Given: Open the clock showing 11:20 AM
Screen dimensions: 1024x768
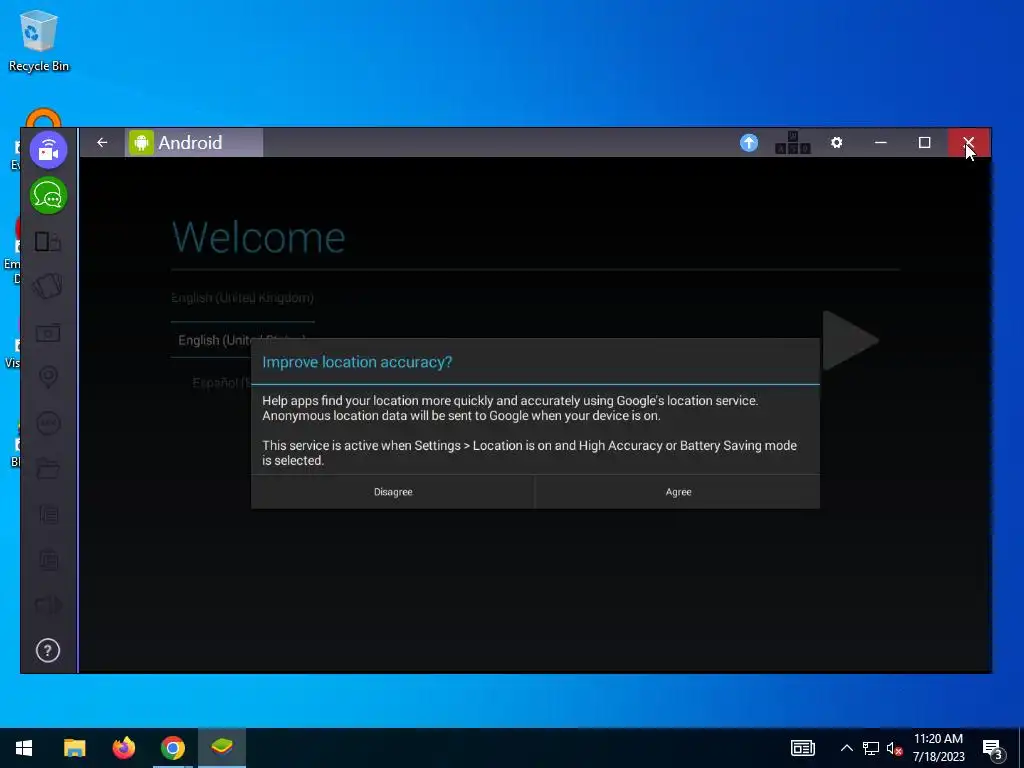Looking at the screenshot, I should 938,748.
